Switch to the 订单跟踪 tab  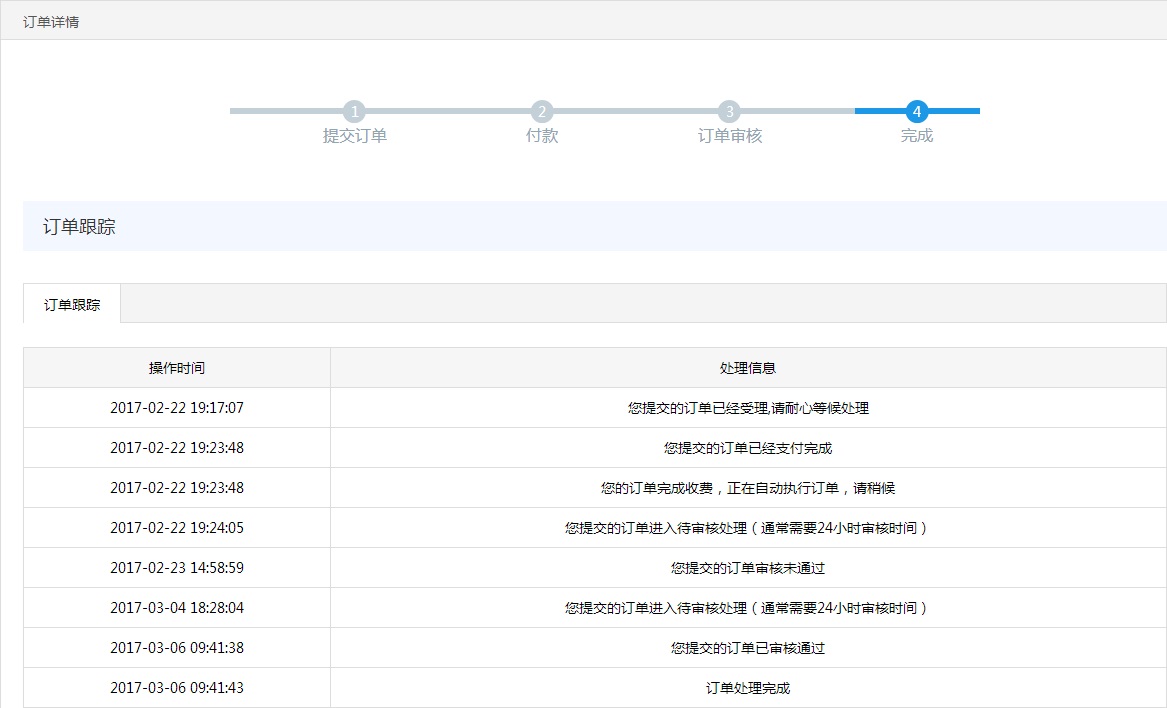pyautogui.click(x=70, y=303)
